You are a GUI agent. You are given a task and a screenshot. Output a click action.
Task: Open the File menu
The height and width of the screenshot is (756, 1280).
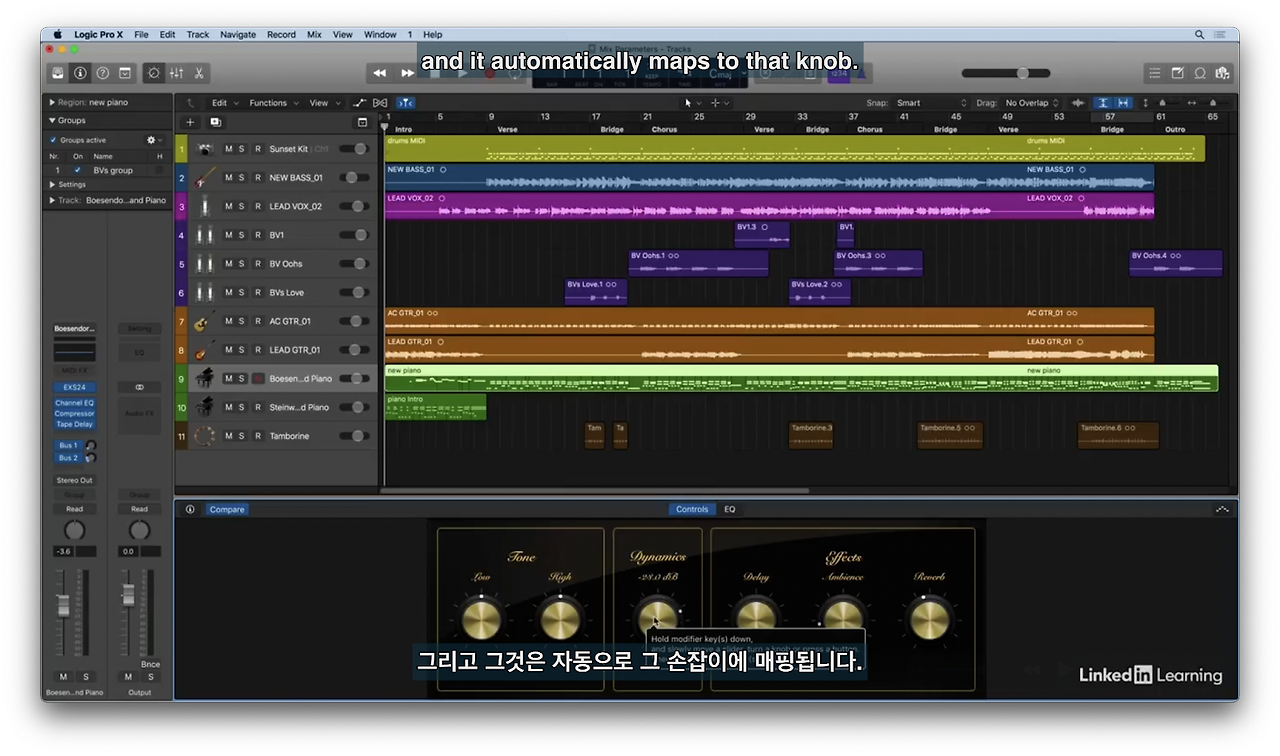141,34
